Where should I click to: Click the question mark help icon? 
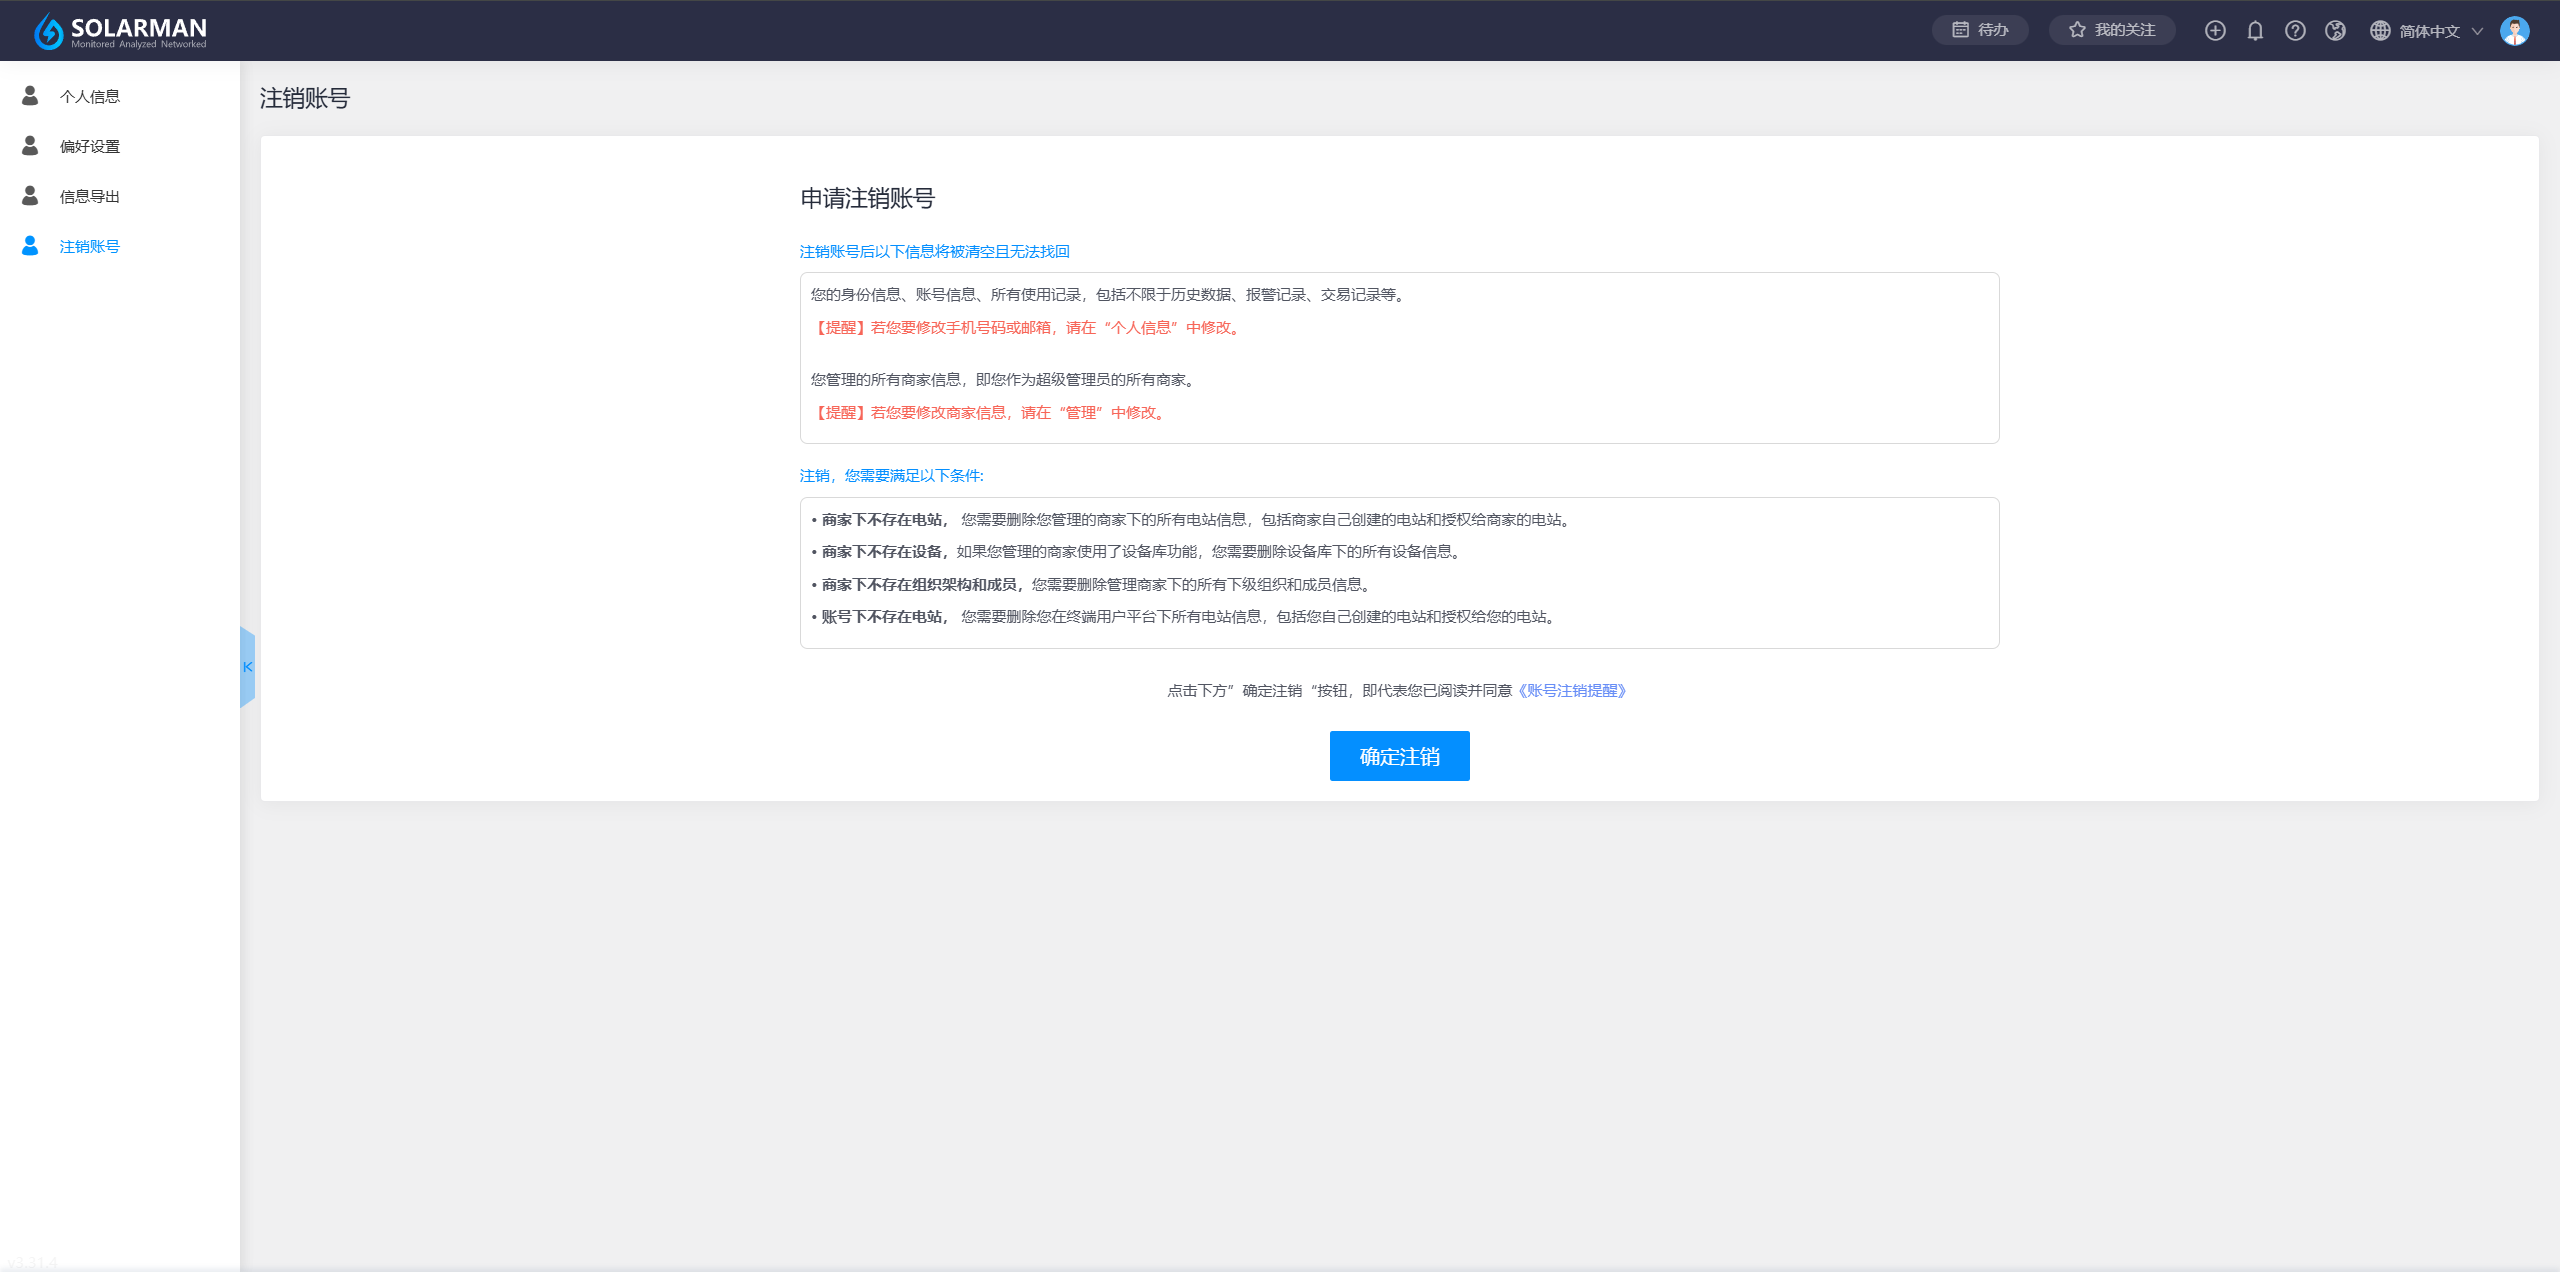(x=2295, y=31)
